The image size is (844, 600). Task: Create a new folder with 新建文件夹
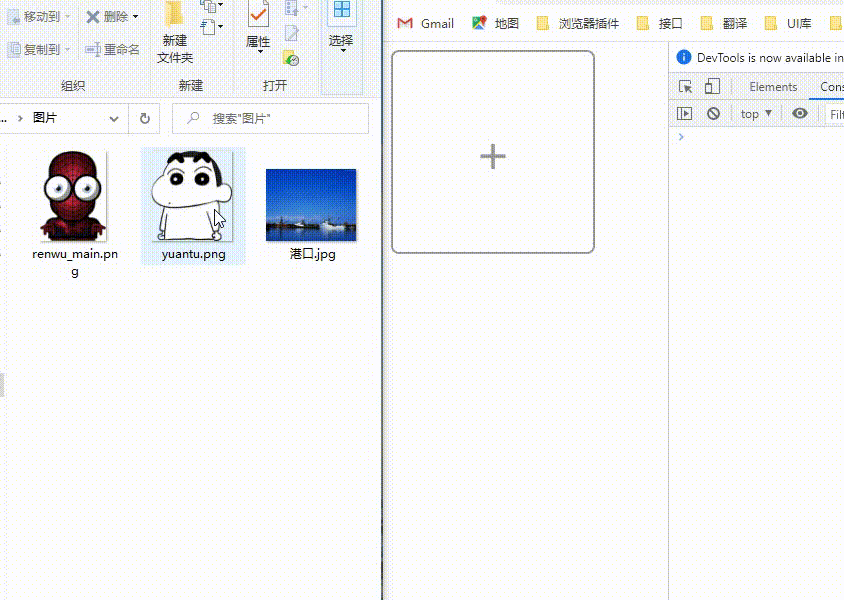click(x=175, y=32)
